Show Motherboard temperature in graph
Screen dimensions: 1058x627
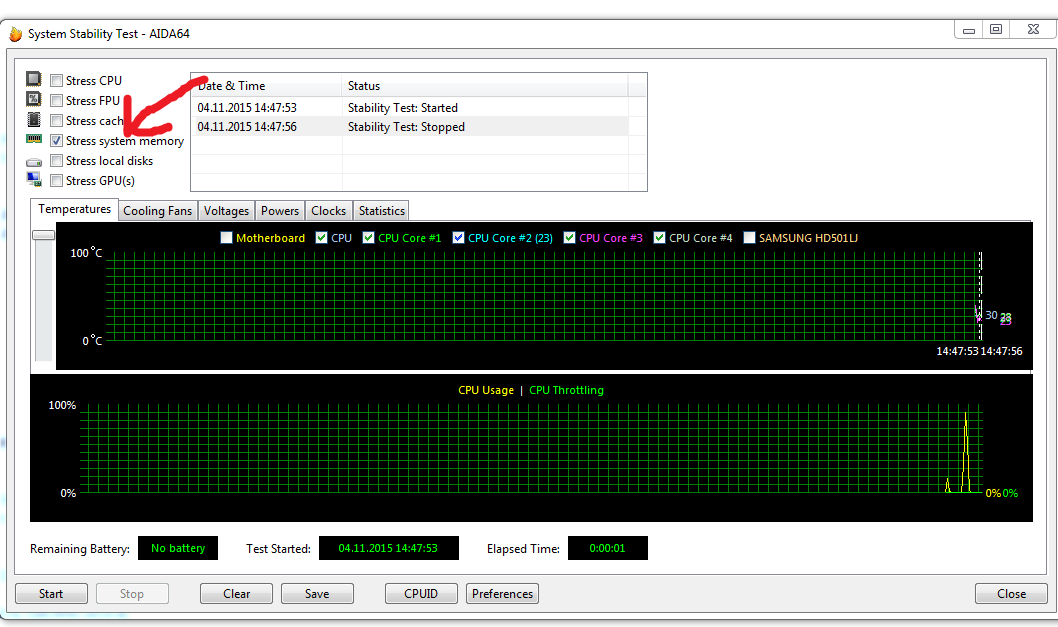click(226, 238)
